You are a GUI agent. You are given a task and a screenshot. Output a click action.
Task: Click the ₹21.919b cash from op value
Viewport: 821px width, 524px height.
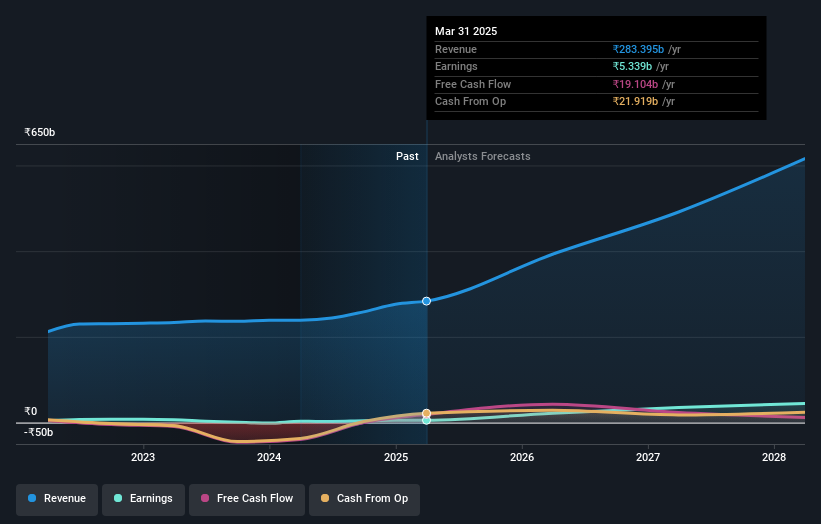(635, 102)
